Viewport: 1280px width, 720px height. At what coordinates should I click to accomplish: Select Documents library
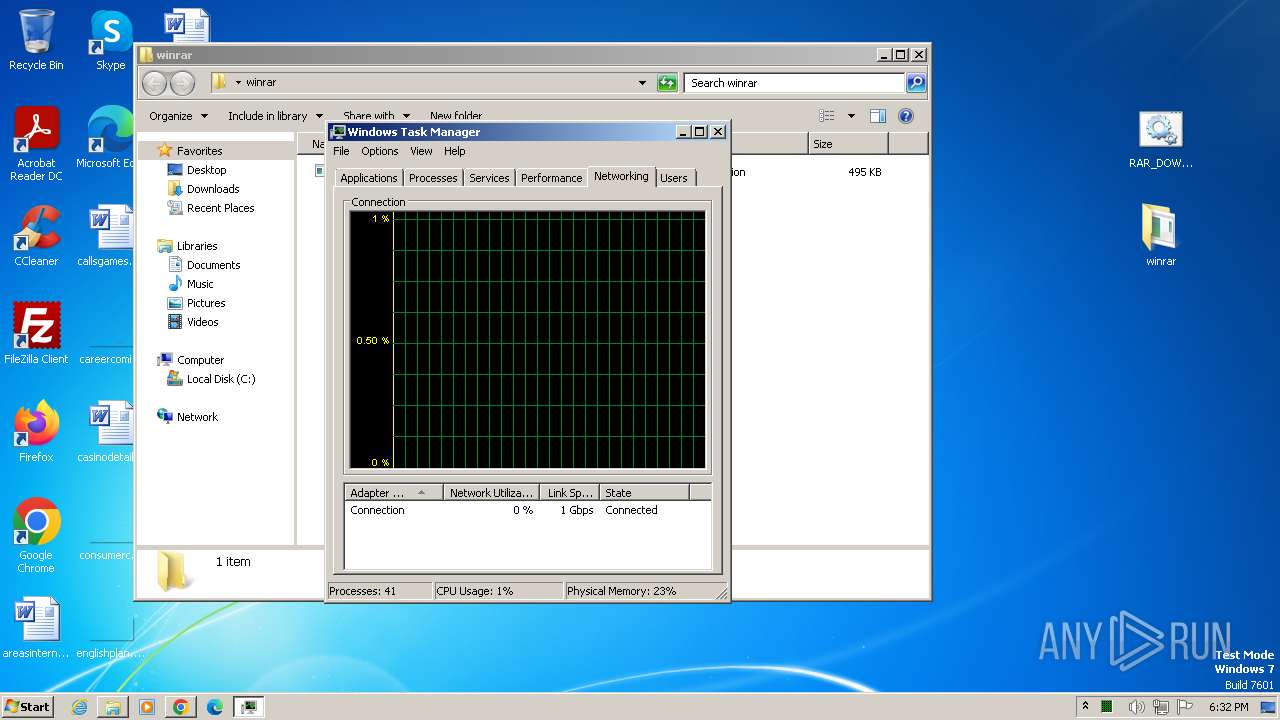(x=213, y=265)
